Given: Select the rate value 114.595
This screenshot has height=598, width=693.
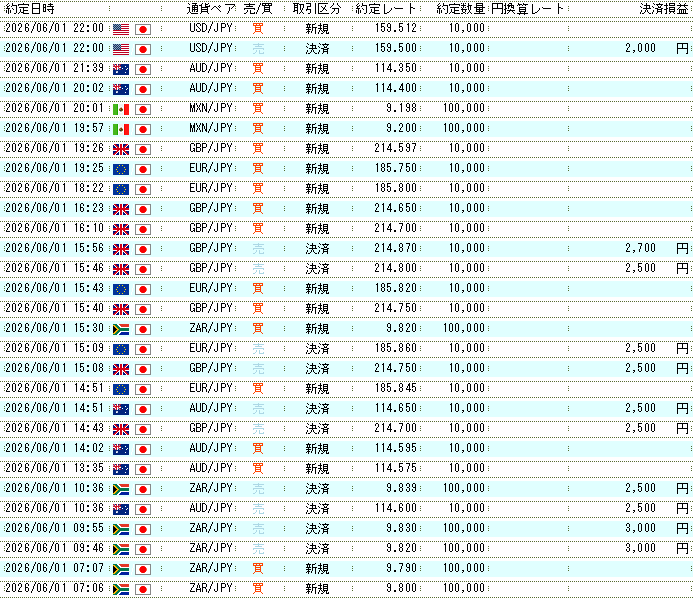Looking at the screenshot, I should 396,448.
